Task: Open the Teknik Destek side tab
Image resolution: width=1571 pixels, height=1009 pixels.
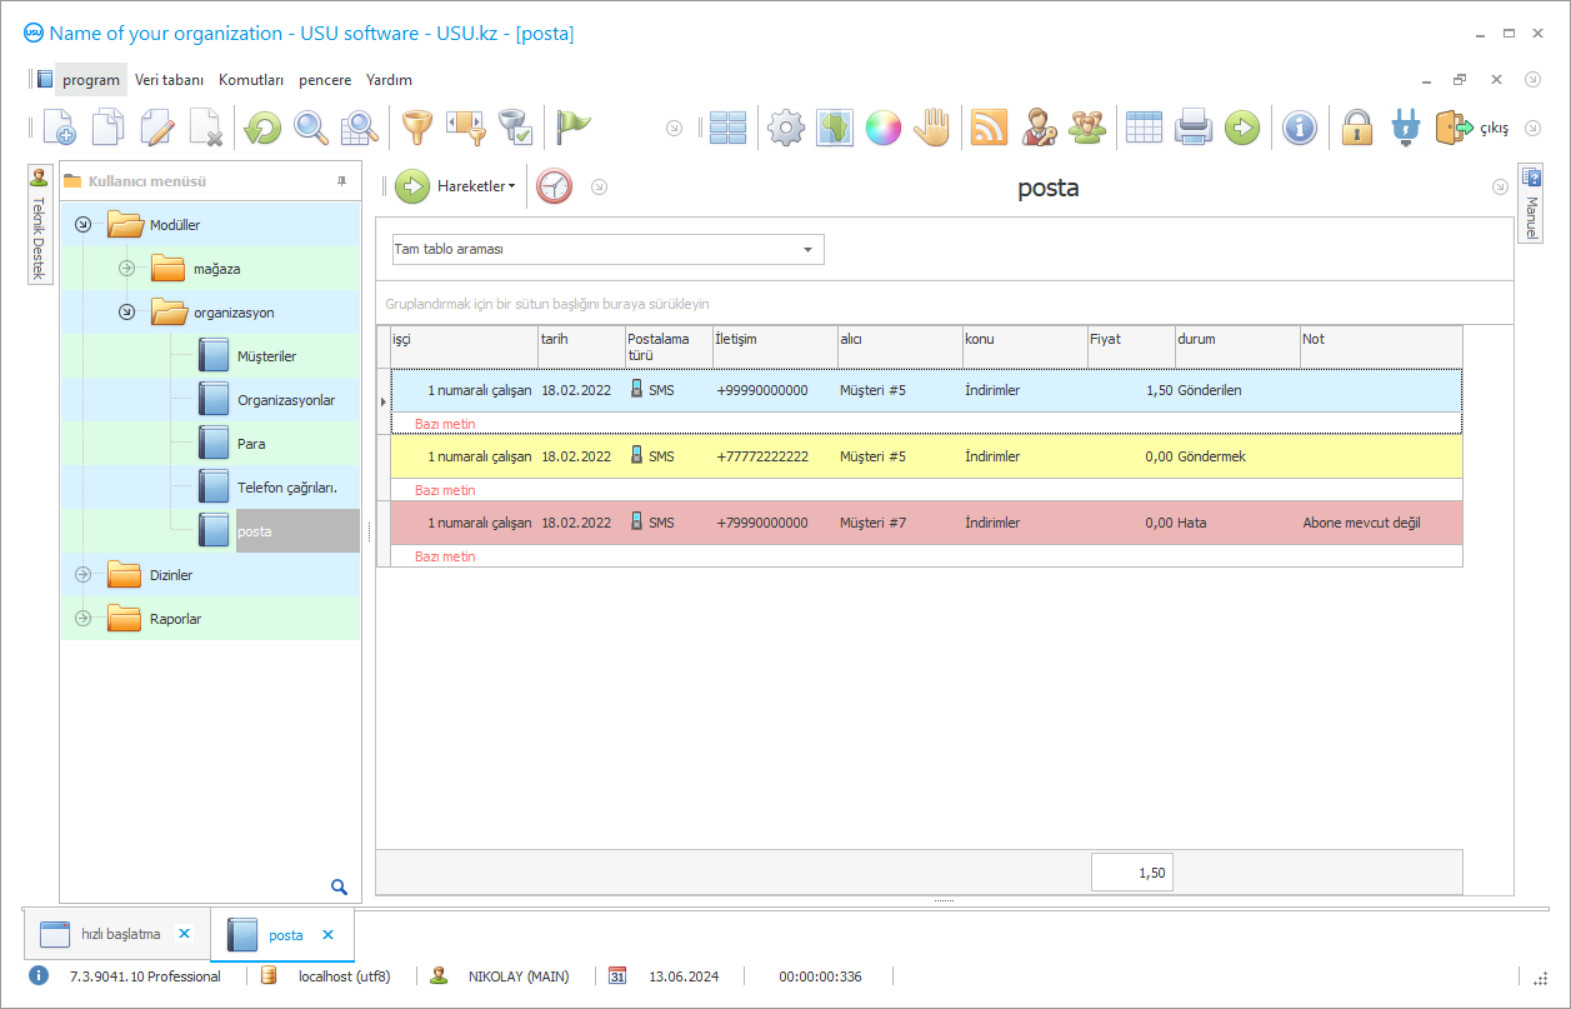Action: click(x=39, y=225)
